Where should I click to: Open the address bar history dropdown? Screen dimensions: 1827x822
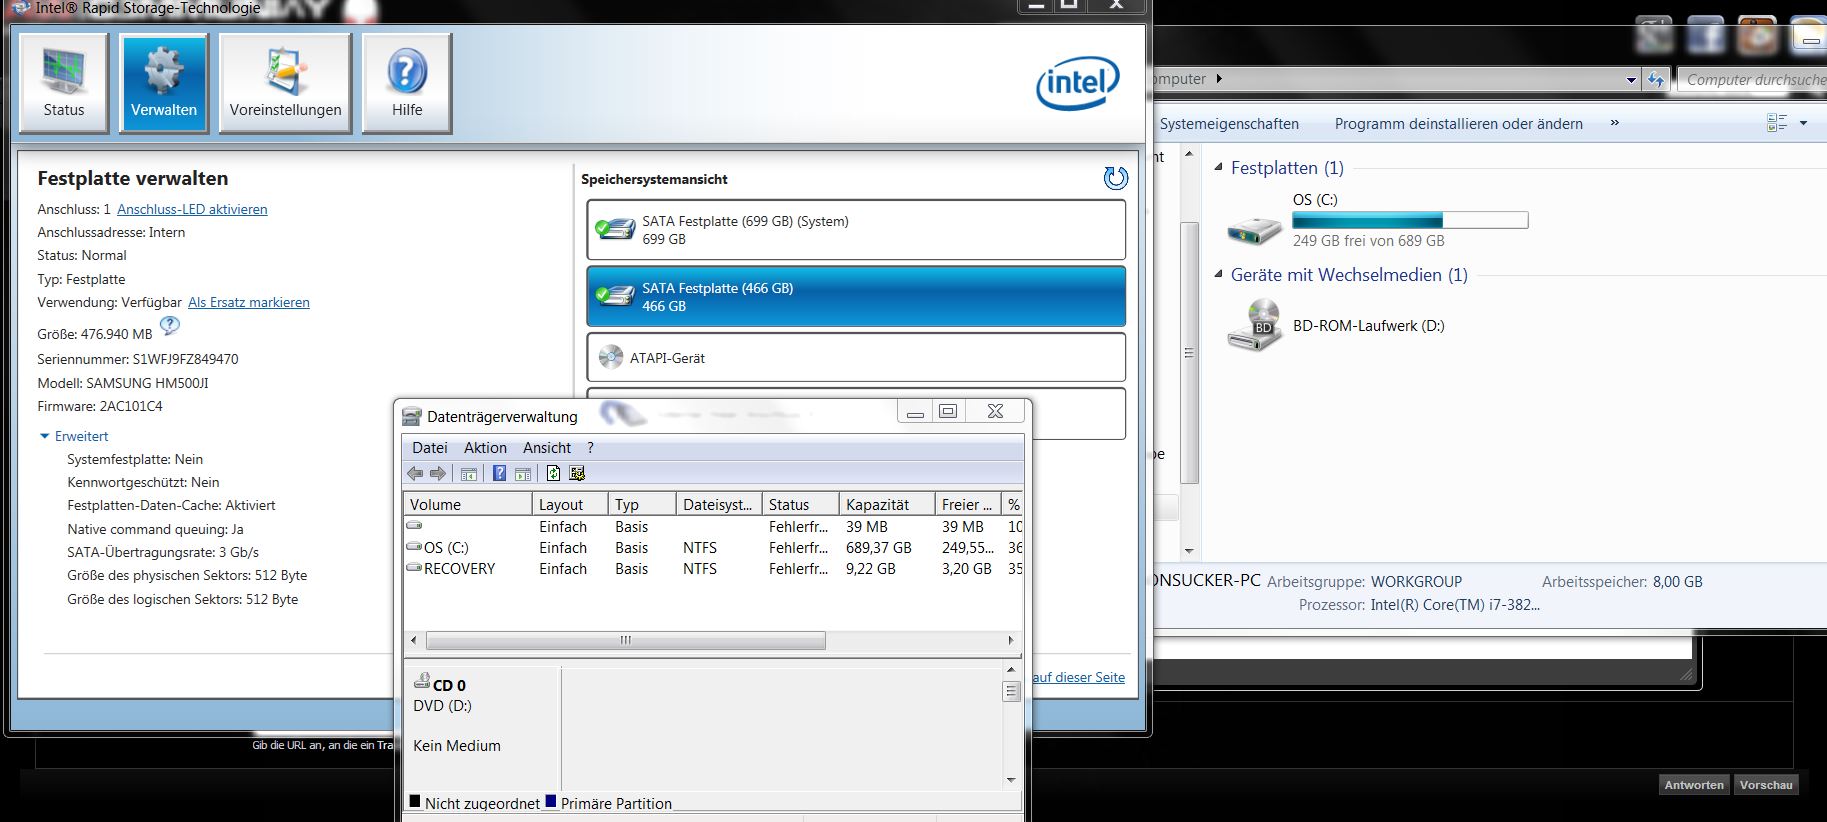click(x=1631, y=80)
